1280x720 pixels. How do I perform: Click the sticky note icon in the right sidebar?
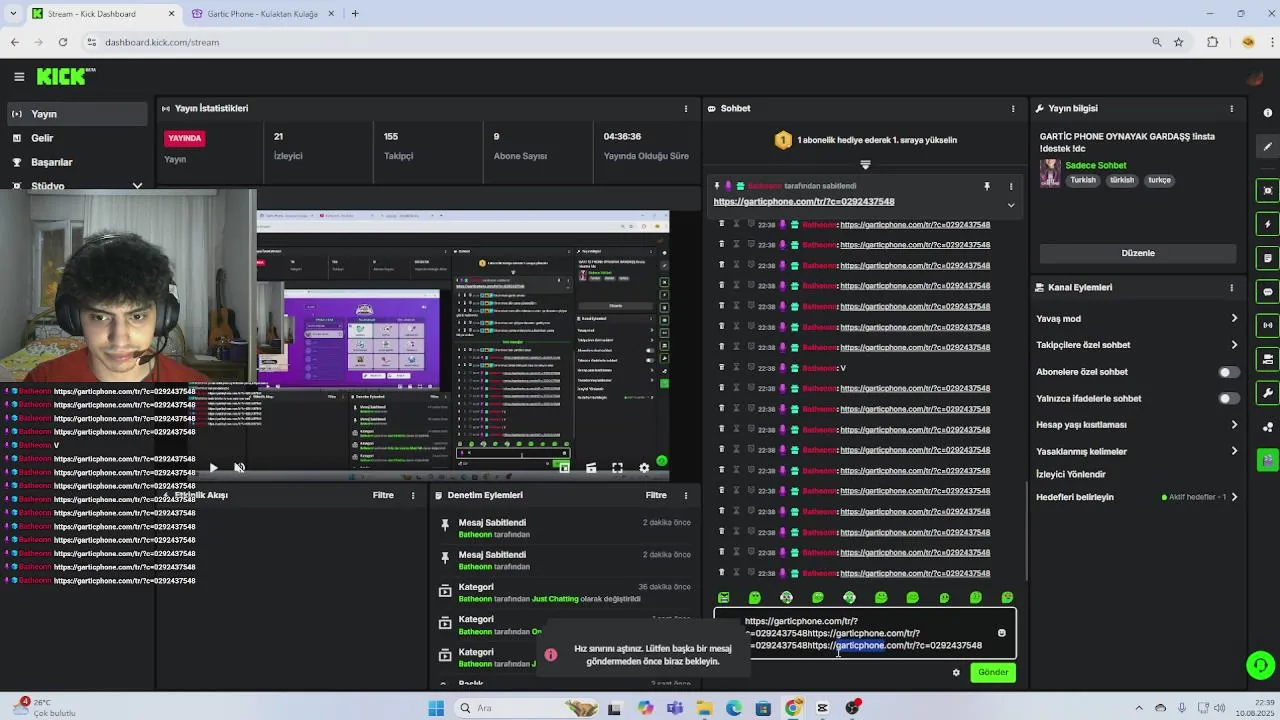(1268, 258)
